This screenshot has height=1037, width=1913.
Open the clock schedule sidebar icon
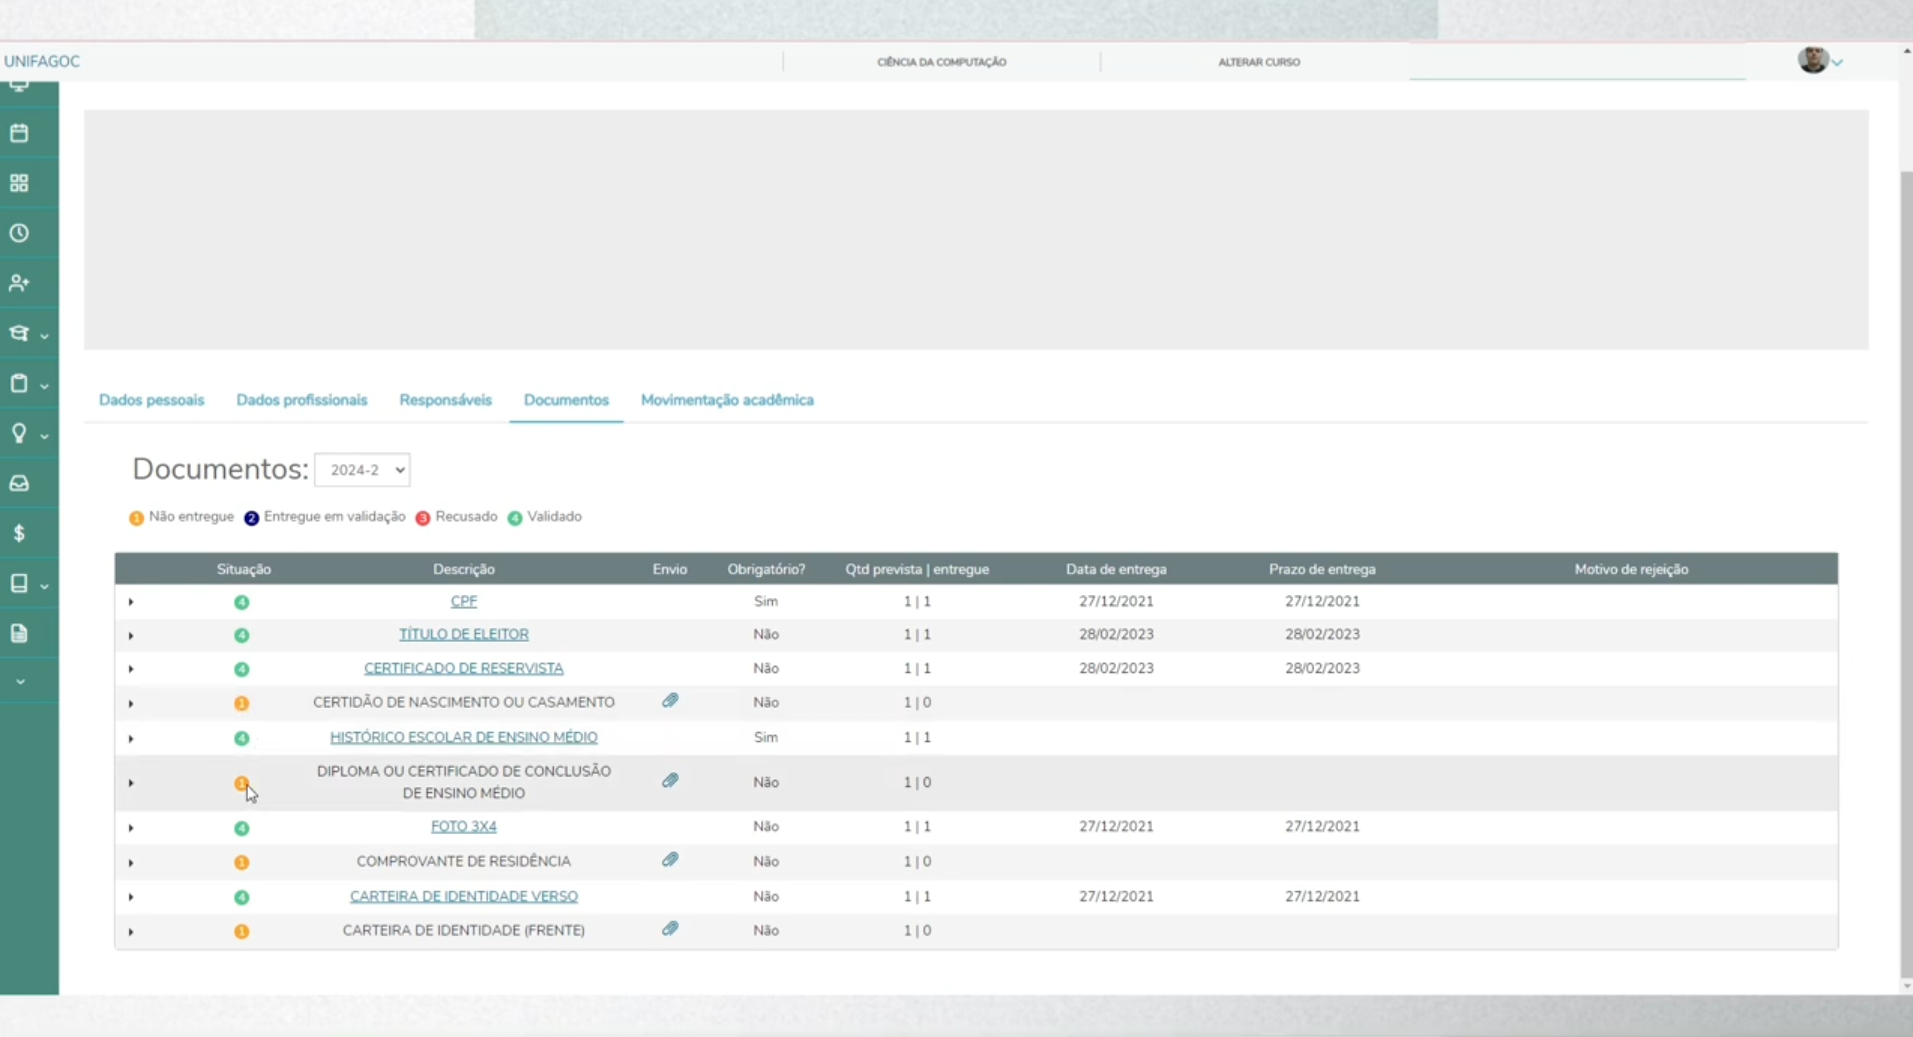click(19, 233)
